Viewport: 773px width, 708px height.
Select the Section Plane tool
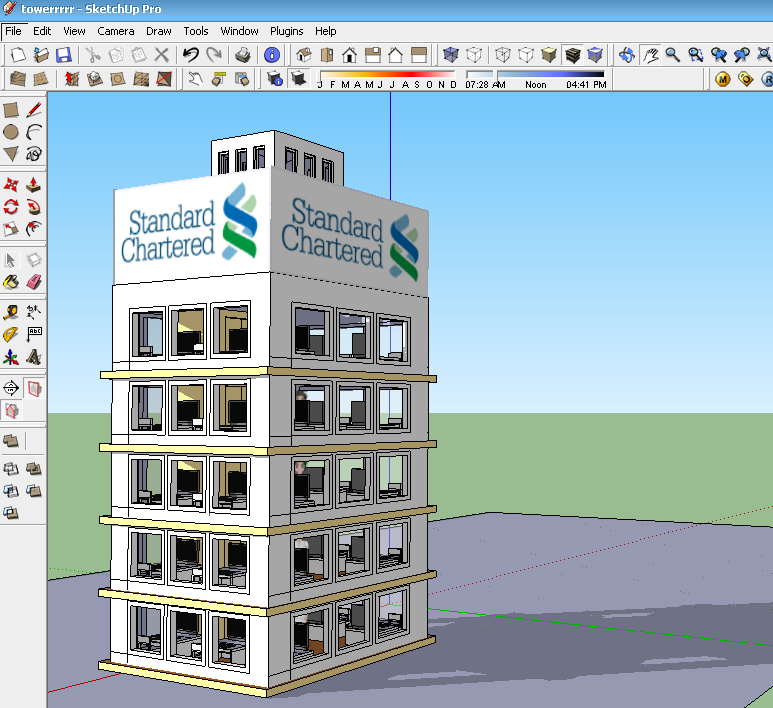coord(11,389)
